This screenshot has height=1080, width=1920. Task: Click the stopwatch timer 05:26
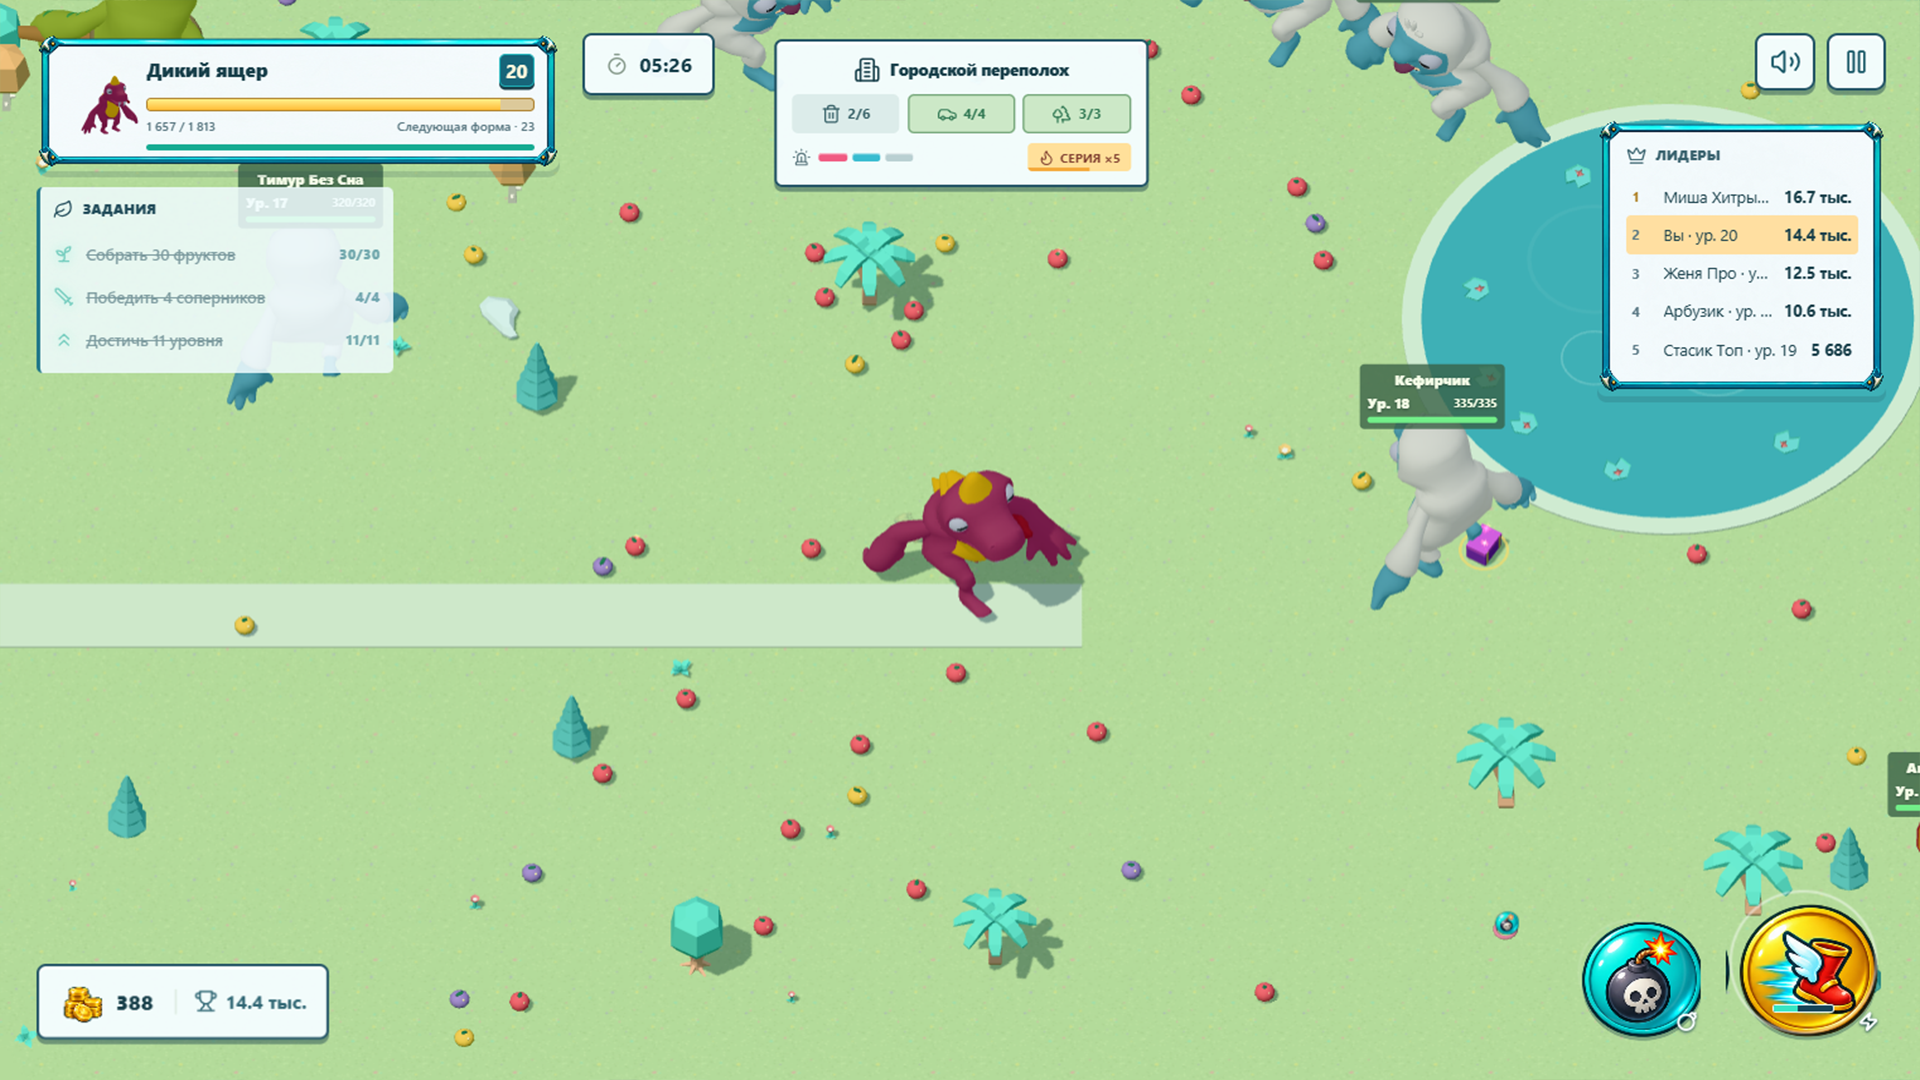(x=649, y=65)
